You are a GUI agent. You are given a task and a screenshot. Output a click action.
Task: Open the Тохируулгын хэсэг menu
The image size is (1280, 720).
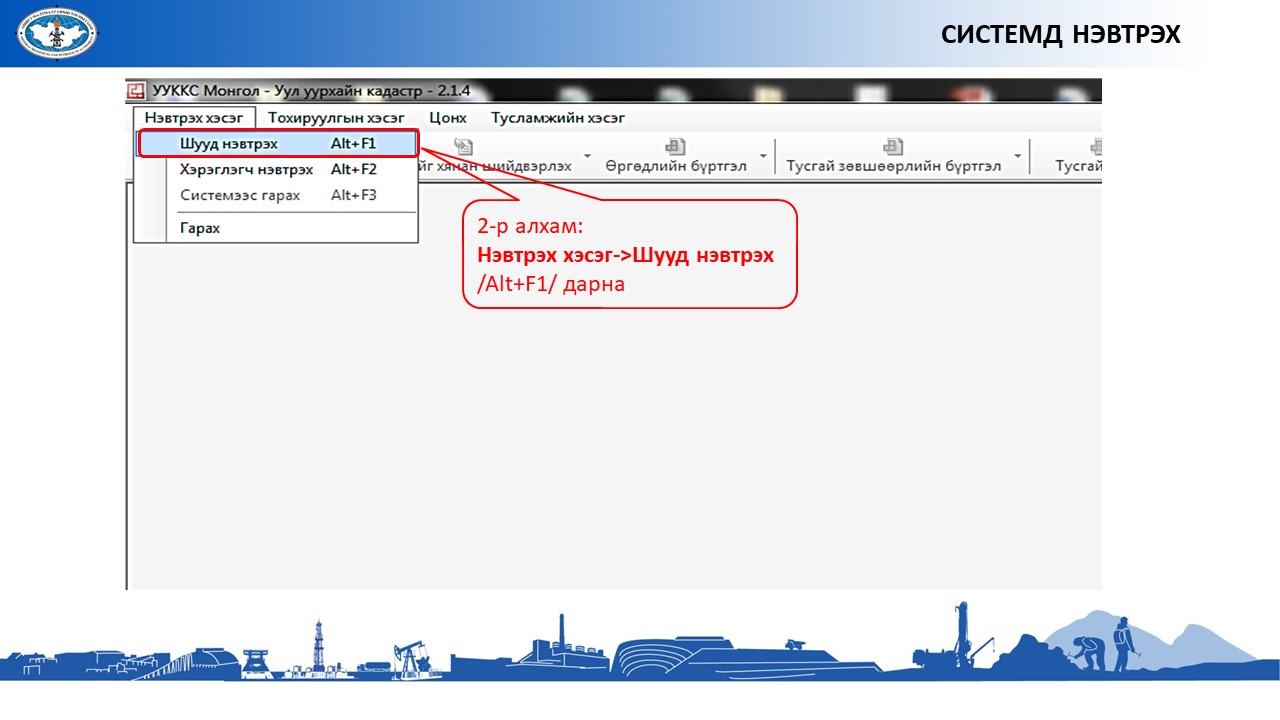pos(336,118)
